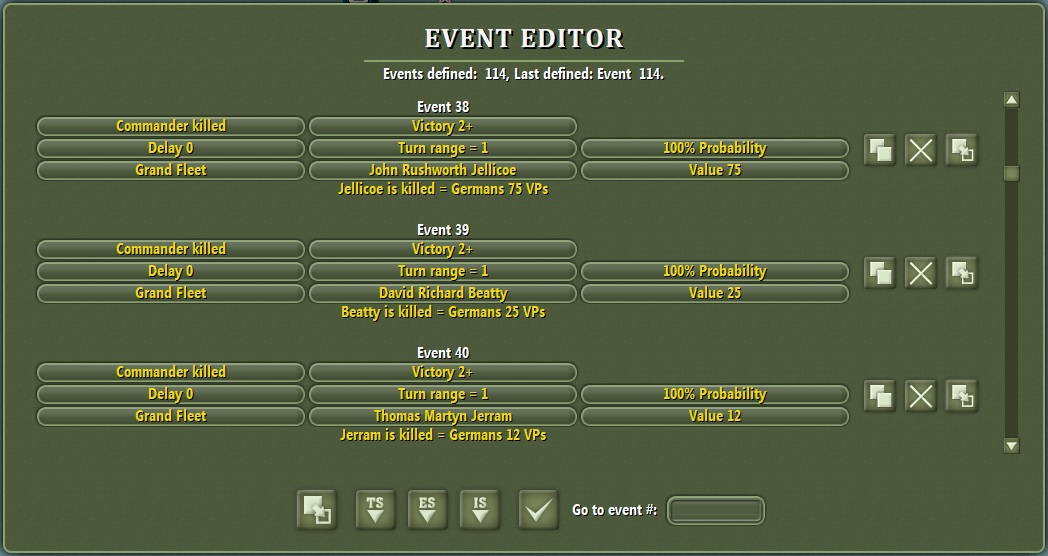Edit Event 40 'Turn range = 1' field
The width and height of the screenshot is (1048, 556).
click(x=442, y=394)
